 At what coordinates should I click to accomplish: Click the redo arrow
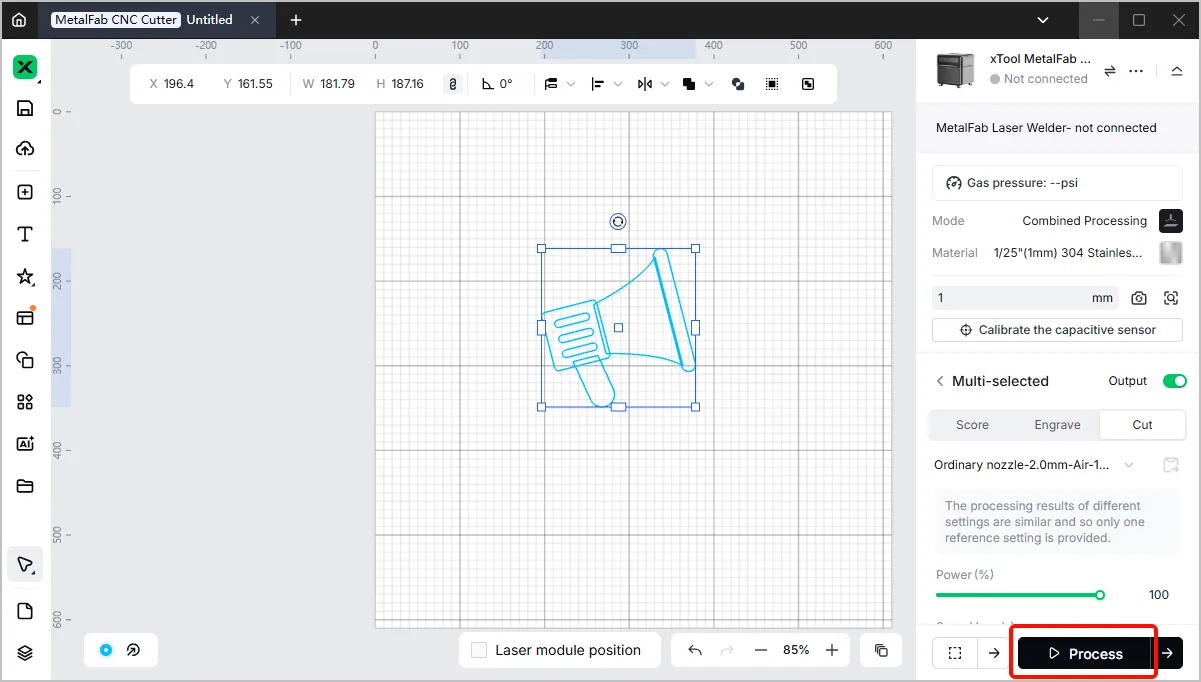(x=727, y=650)
